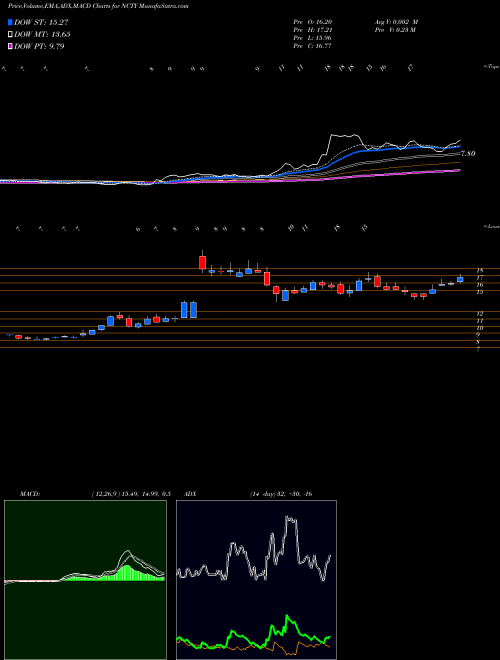Click the chart title mentioning NCTY MunafaSutra.com
Image resolution: width=500 pixels, height=660 pixels.
tap(98, 6)
